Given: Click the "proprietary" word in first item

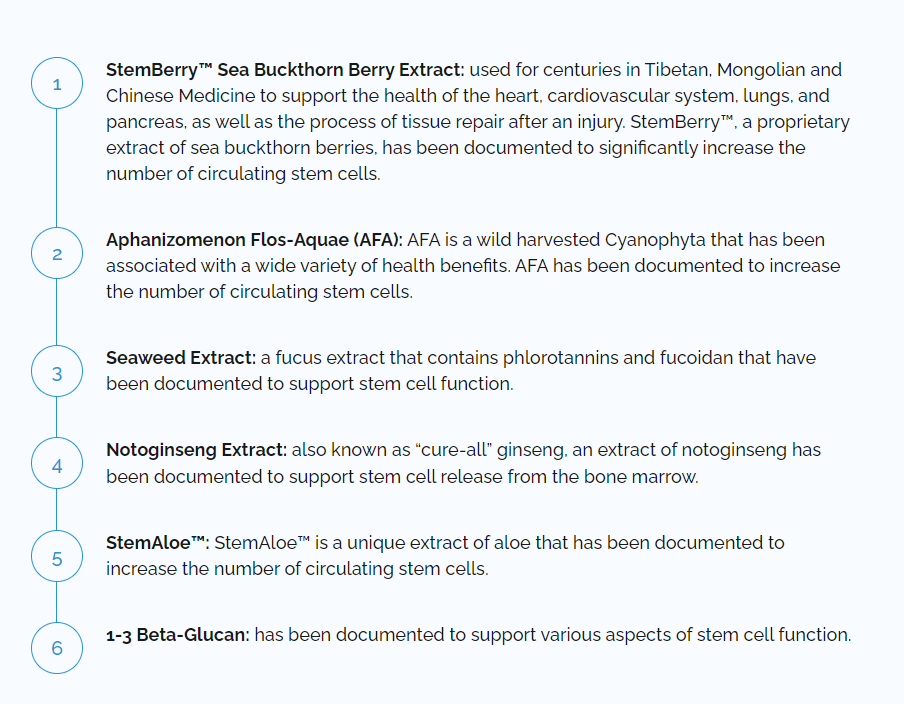Looking at the screenshot, I should [801, 122].
